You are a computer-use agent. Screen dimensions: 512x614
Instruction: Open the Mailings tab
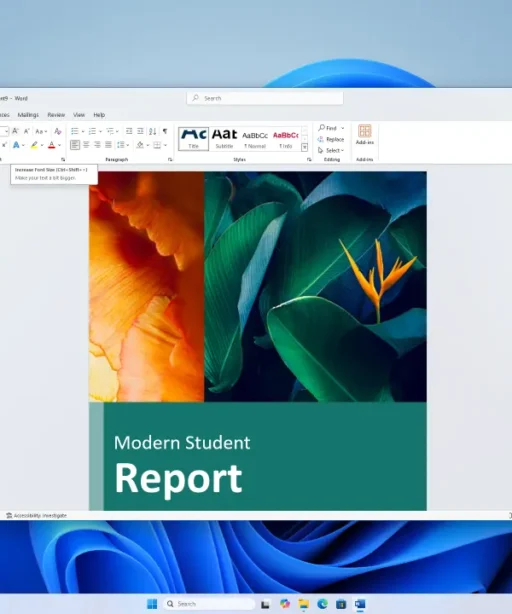(x=28, y=115)
